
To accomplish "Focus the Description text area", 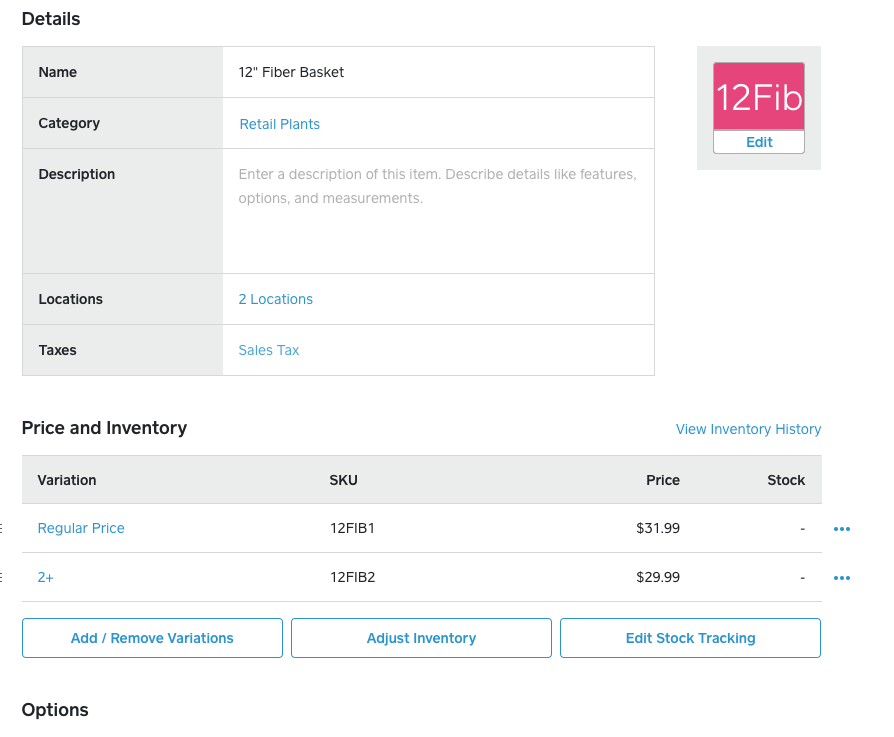I will coord(438,210).
